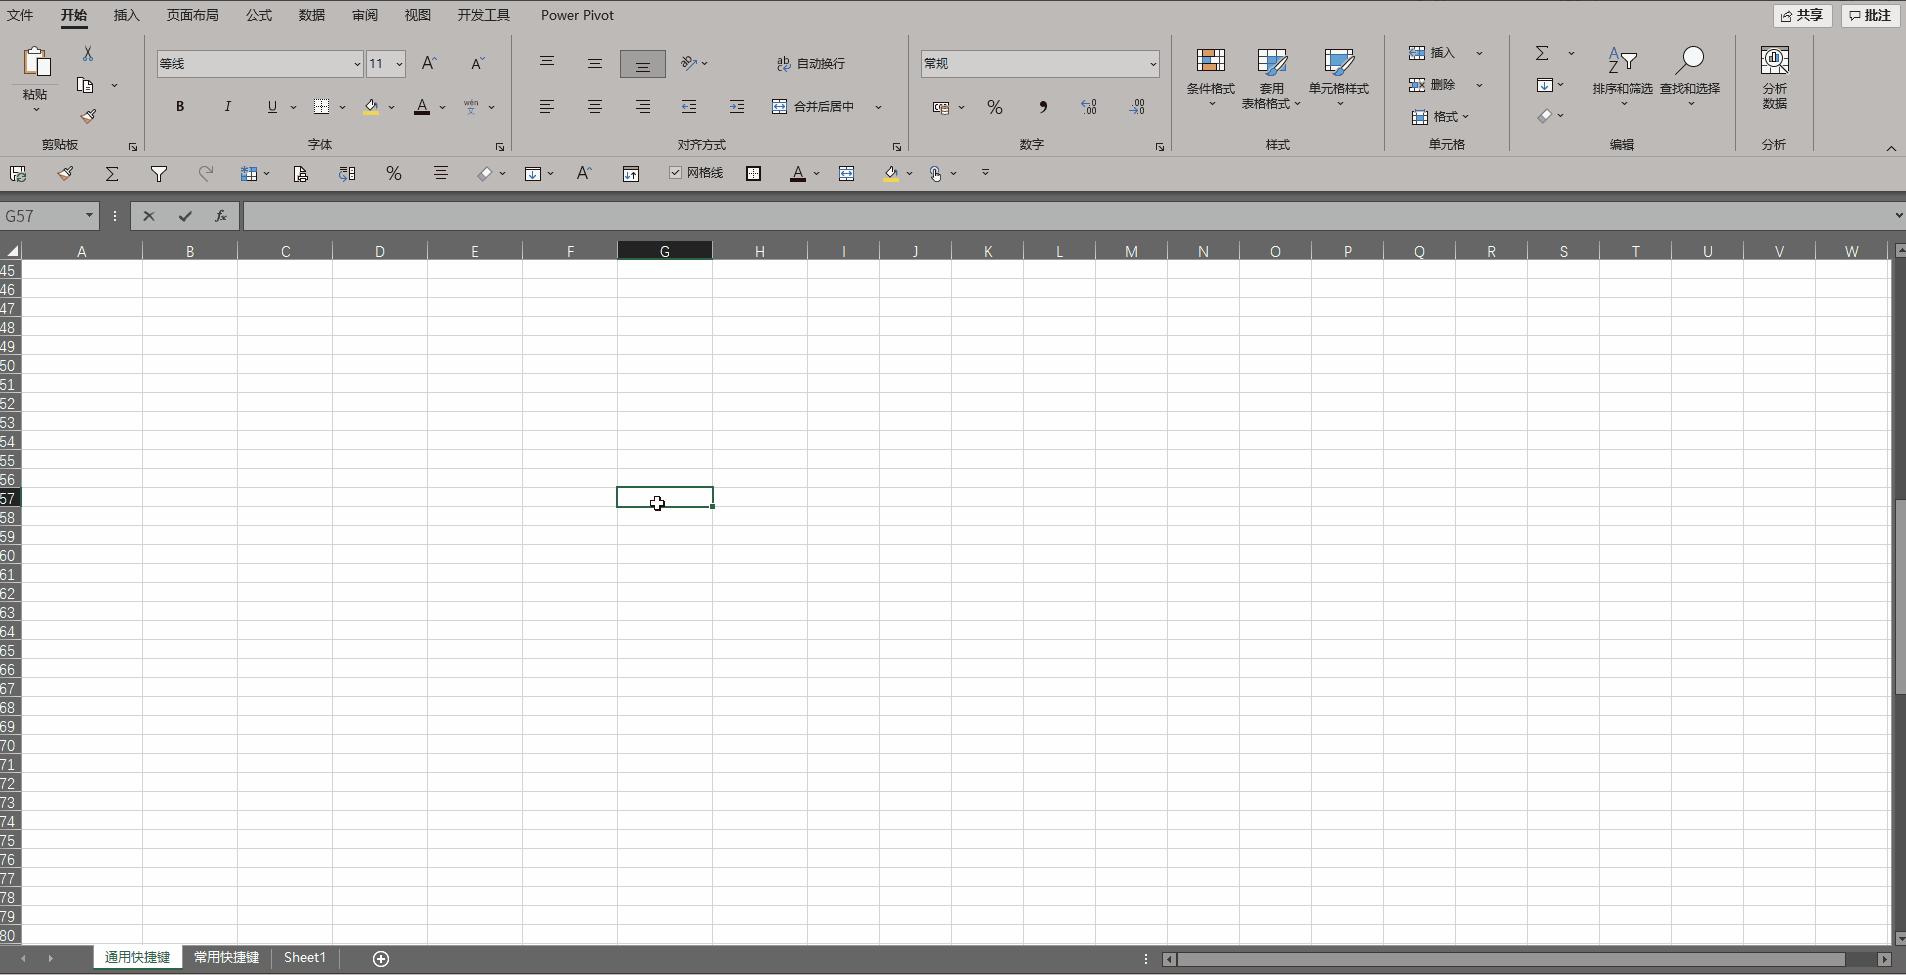Open 分析数据 analyze data tool

tap(1774, 78)
